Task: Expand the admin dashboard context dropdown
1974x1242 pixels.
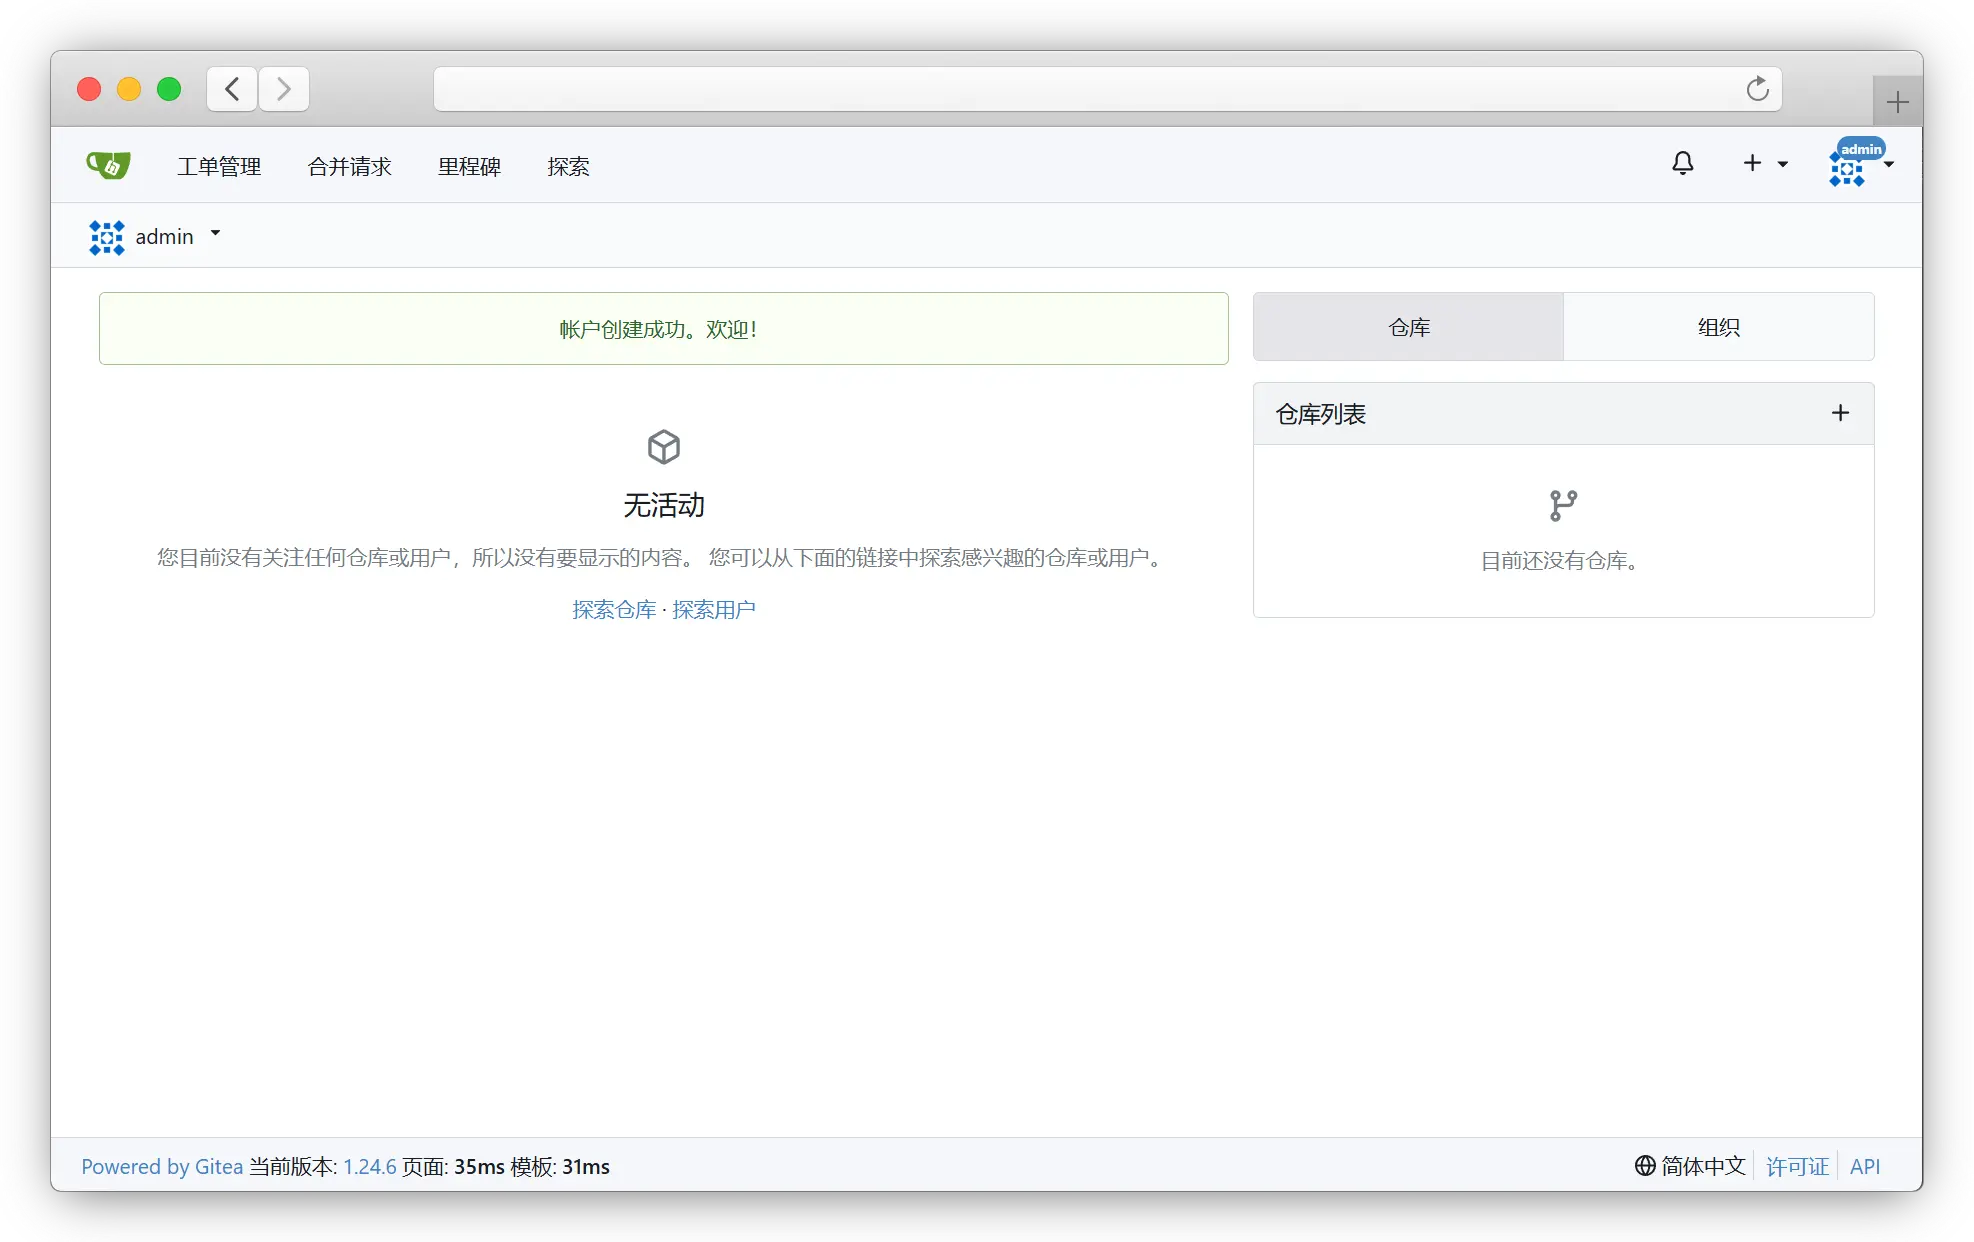Action: click(215, 234)
